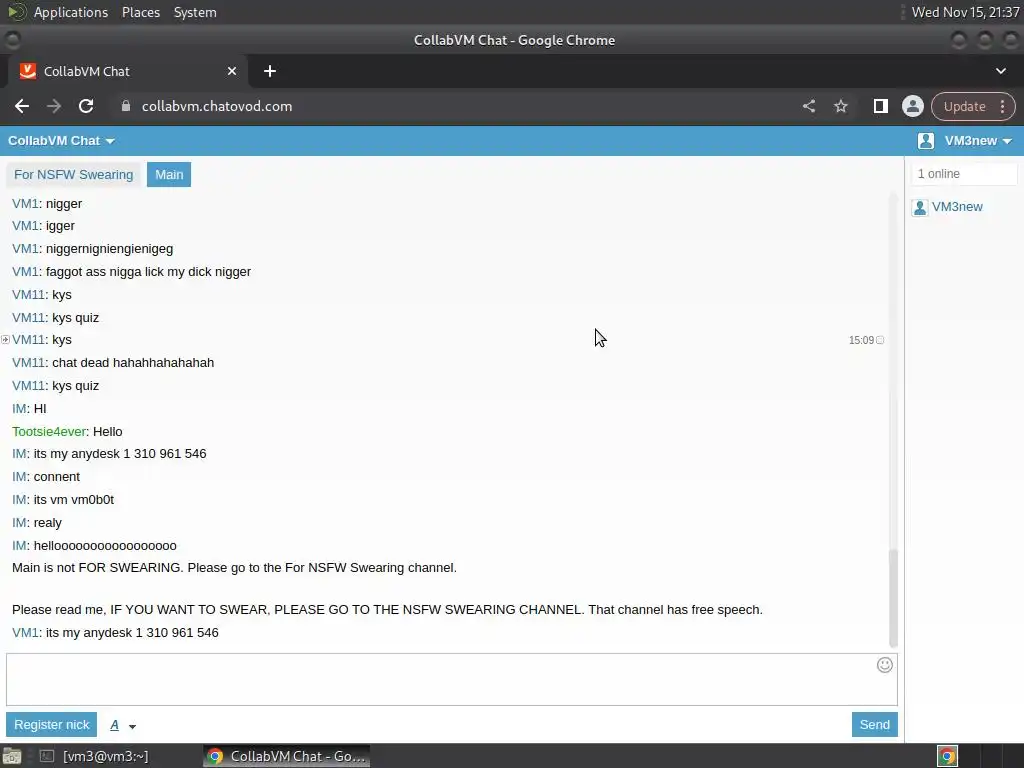This screenshot has width=1024, height=768.
Task: Click the Tootsie4ever username
Action: [49, 432]
